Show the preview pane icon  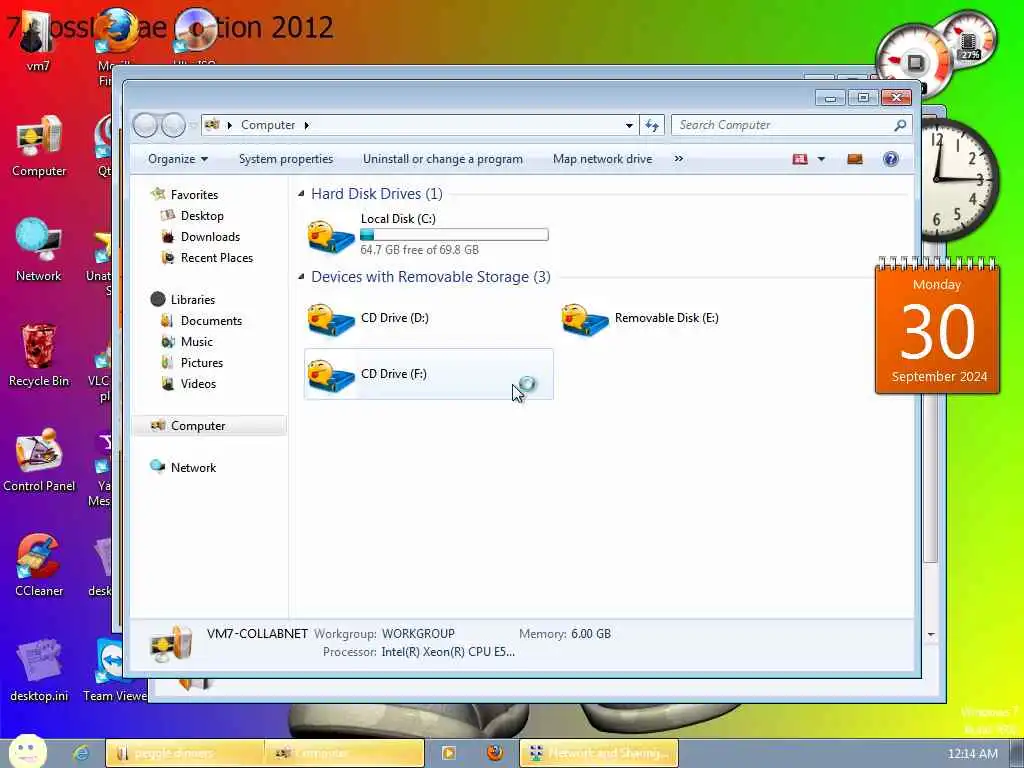855,159
